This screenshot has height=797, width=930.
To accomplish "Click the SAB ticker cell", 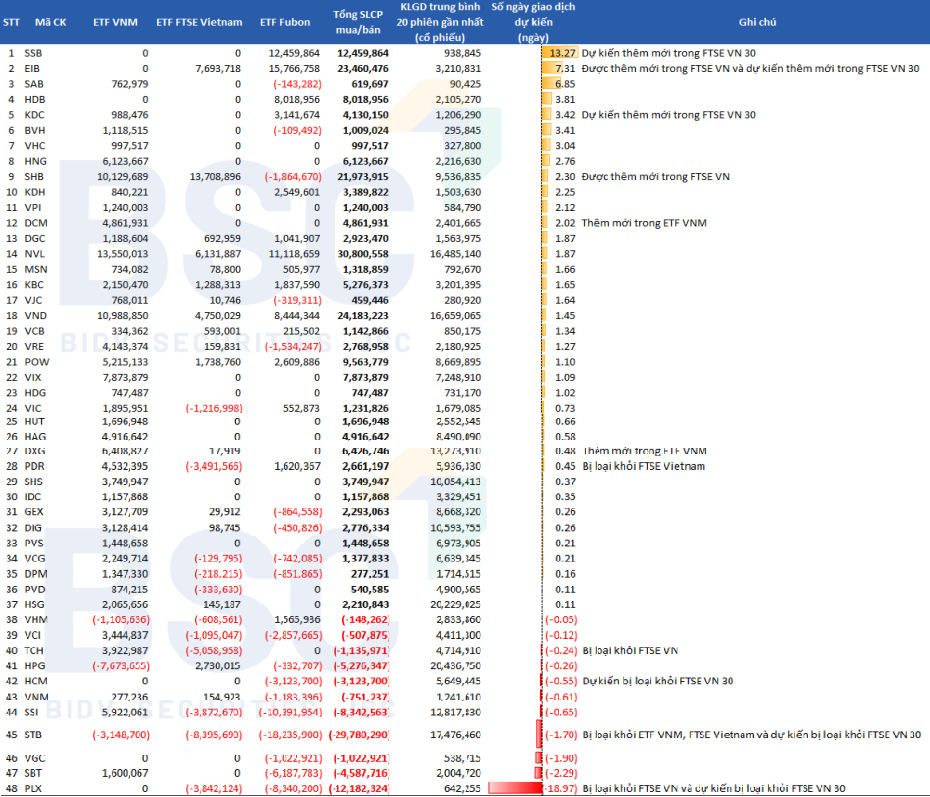I will coord(33,84).
